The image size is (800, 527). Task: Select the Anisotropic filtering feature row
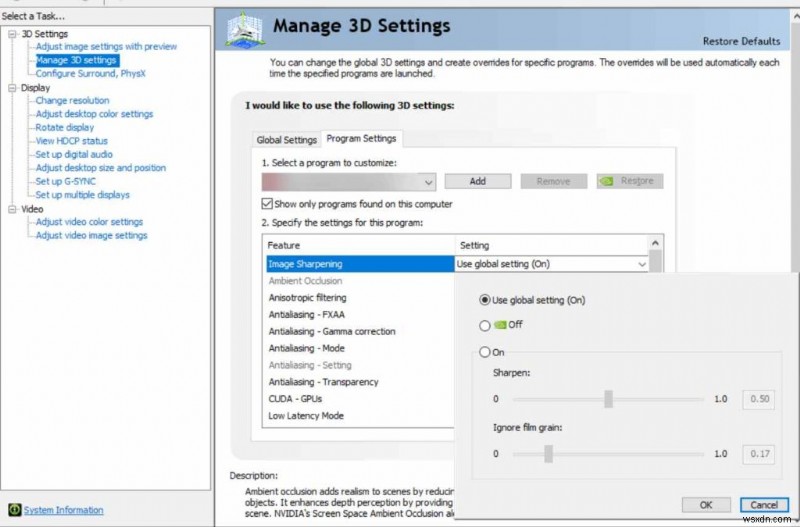(x=360, y=297)
